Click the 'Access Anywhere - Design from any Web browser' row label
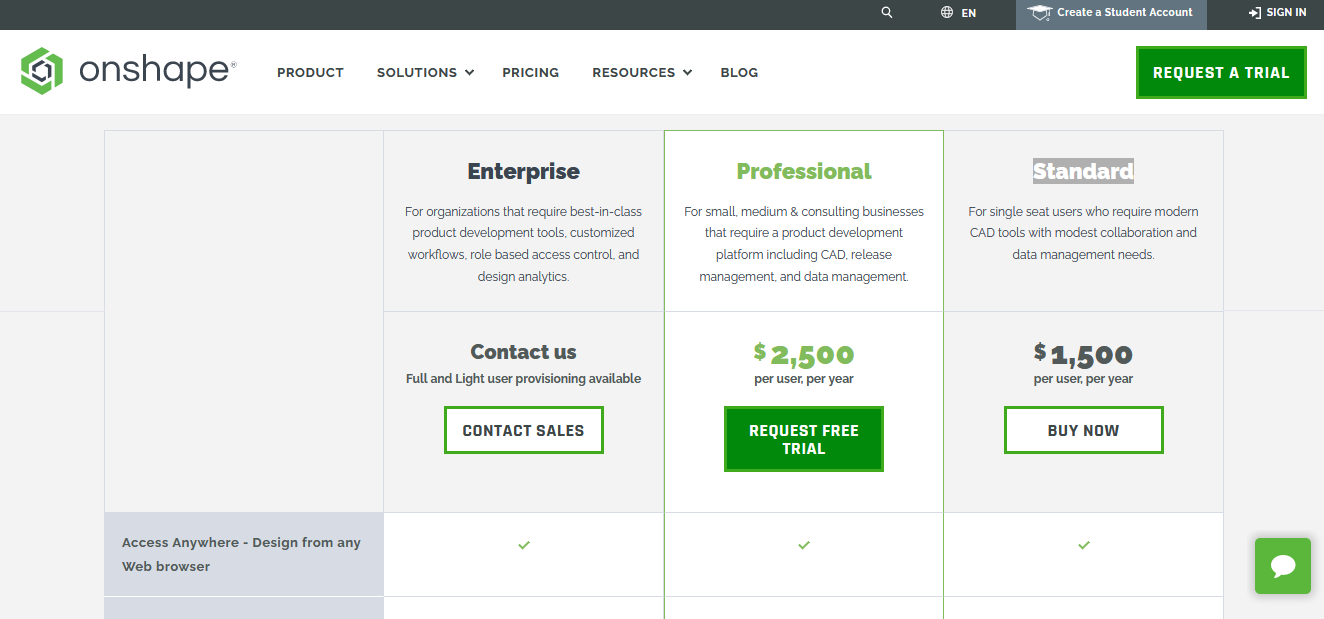The width and height of the screenshot is (1324, 619). [x=244, y=554]
